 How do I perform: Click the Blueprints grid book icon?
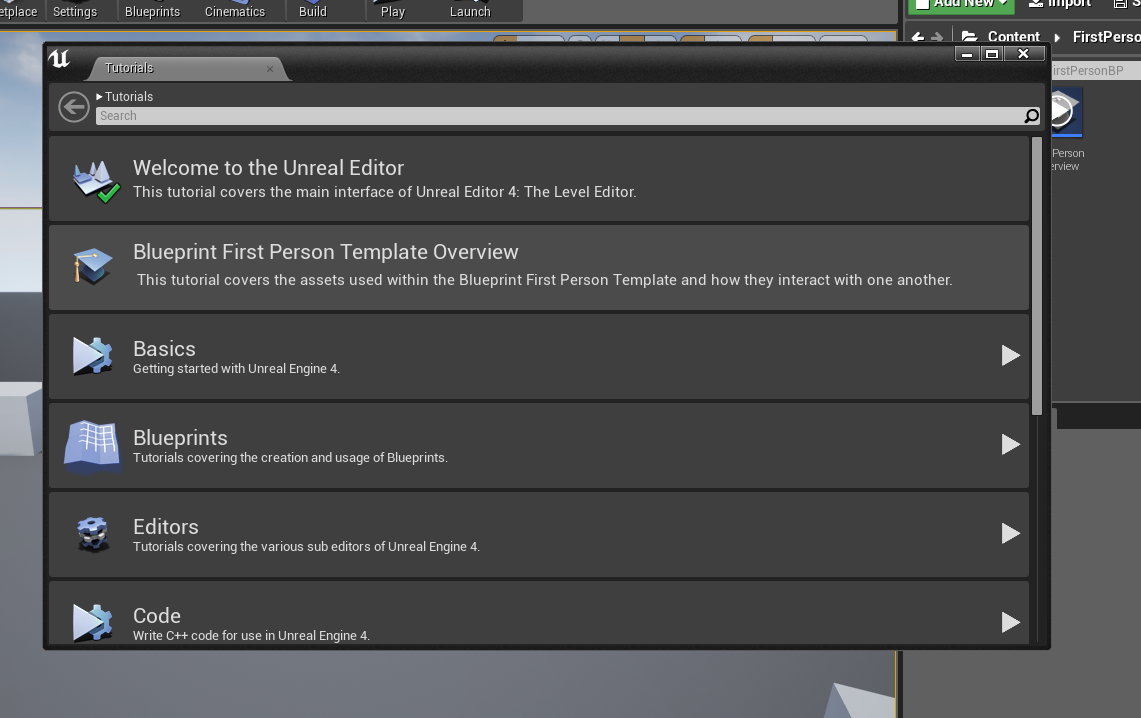(x=92, y=445)
